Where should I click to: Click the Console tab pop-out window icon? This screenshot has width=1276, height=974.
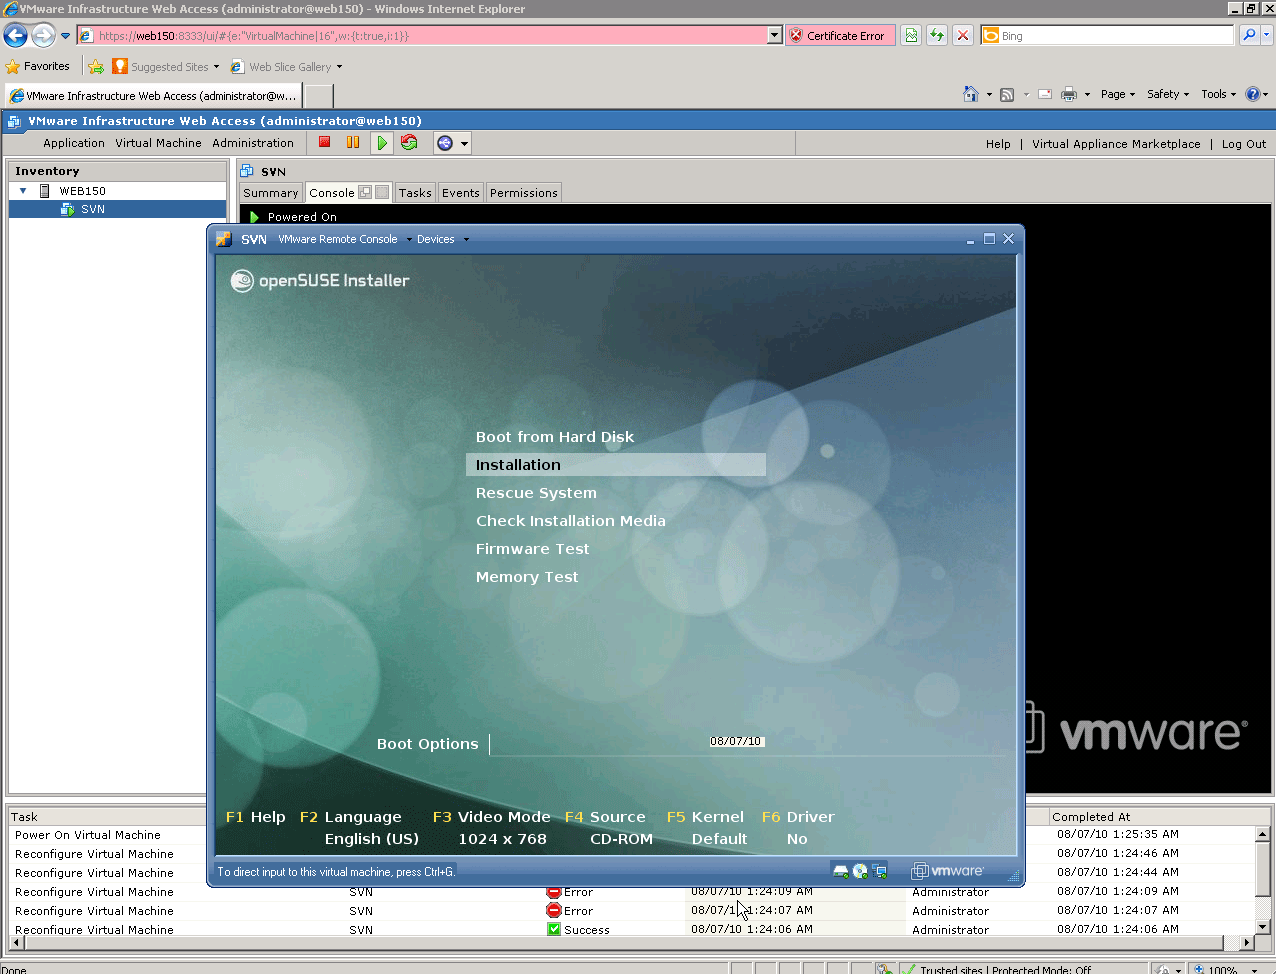tap(365, 192)
